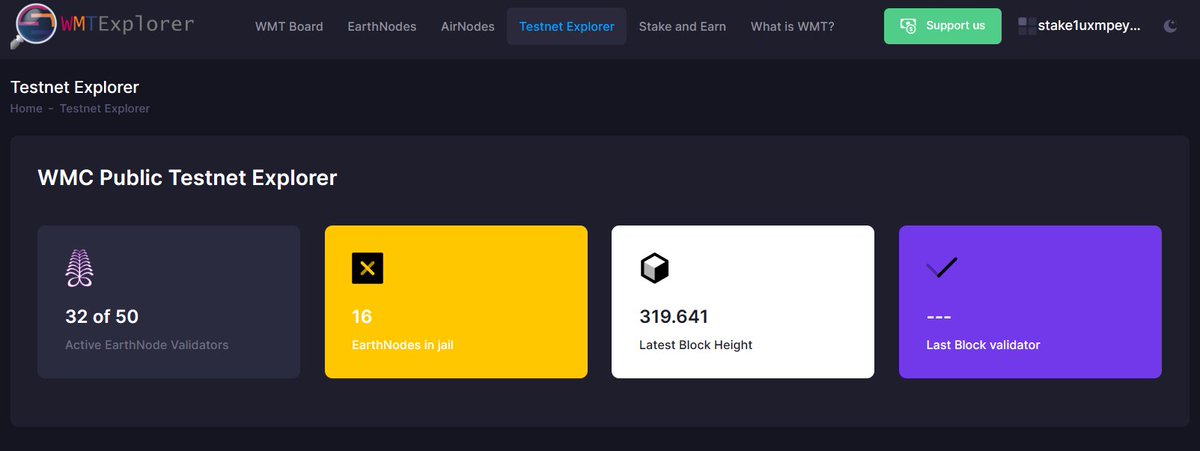1200x451 pixels.
Task: Open the Stake and Earn page
Action: tap(682, 26)
